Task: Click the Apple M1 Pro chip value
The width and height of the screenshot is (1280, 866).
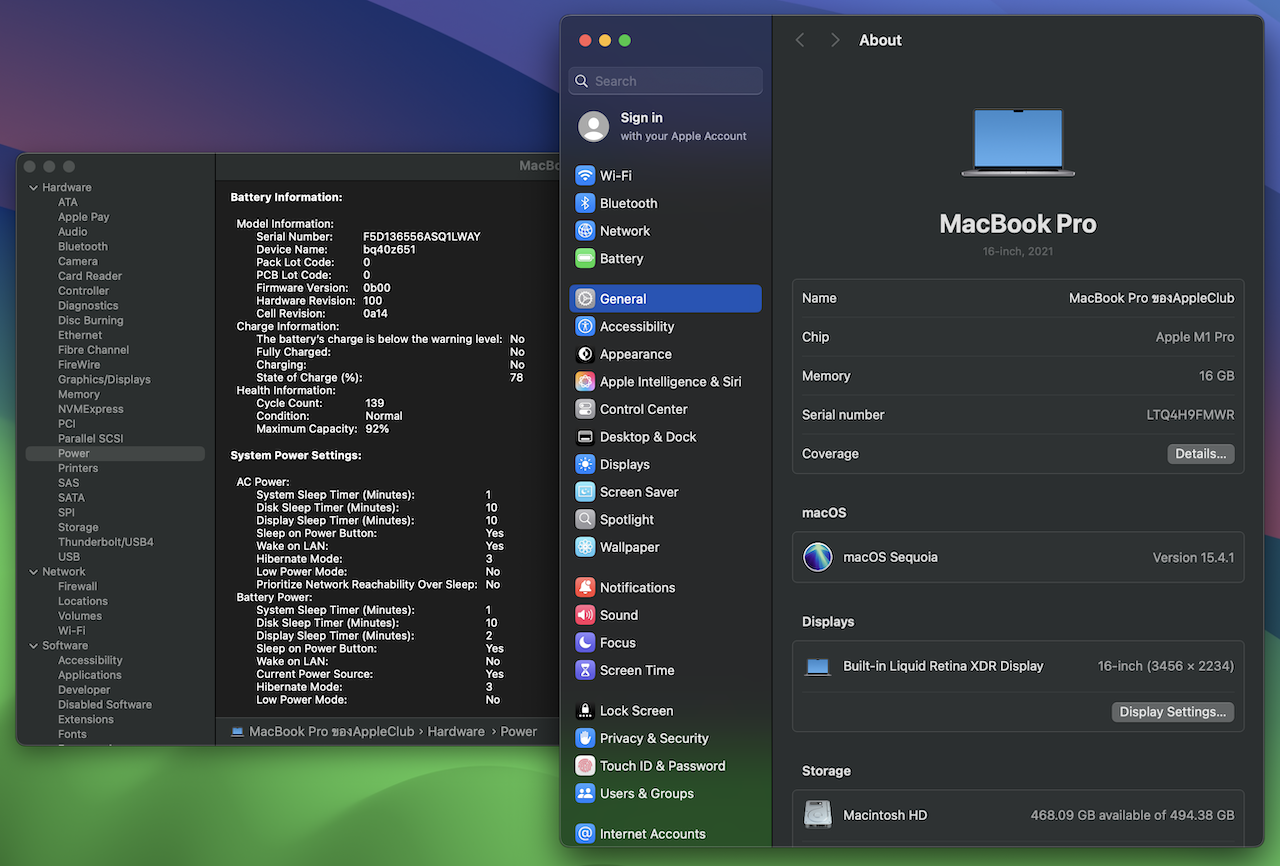Action: coord(1195,337)
